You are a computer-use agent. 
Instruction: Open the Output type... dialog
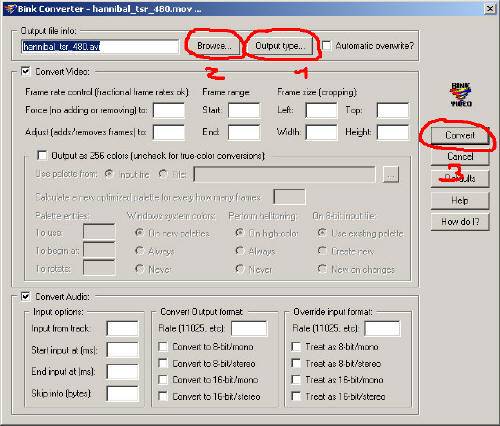[280, 46]
